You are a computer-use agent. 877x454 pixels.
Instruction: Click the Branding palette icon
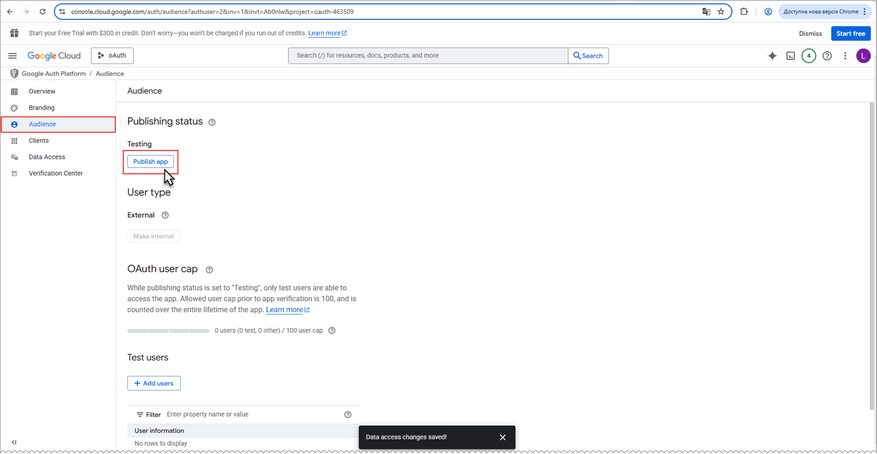click(x=15, y=108)
